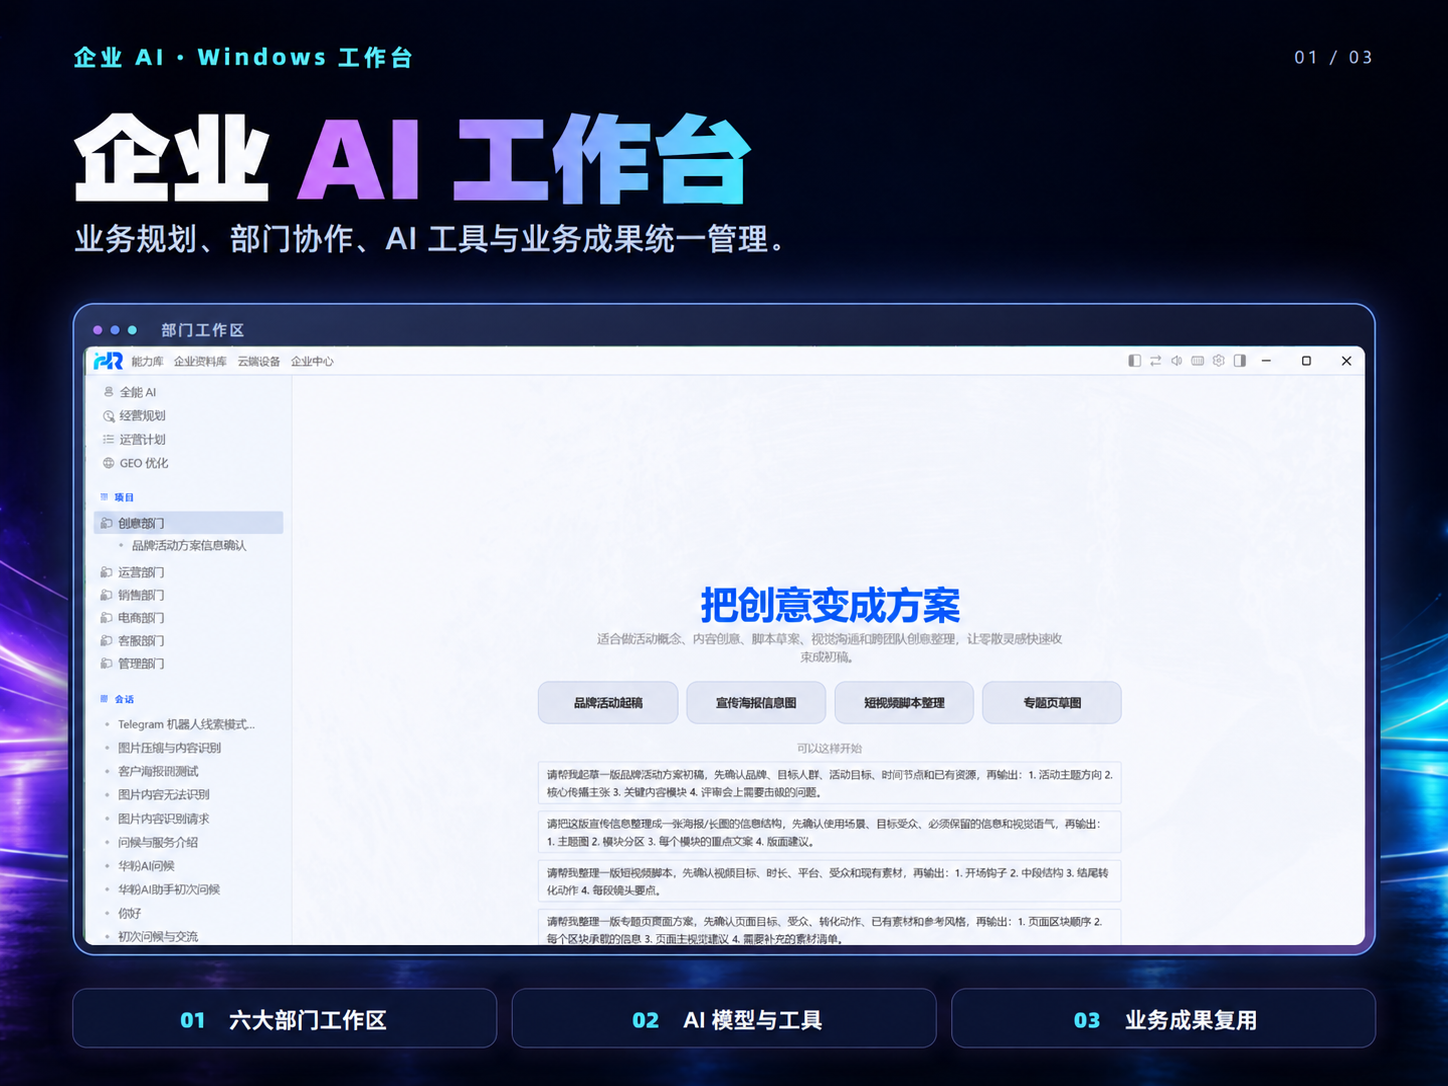Open the 企业资料库 menu
The width and height of the screenshot is (1448, 1086).
tap(200, 361)
